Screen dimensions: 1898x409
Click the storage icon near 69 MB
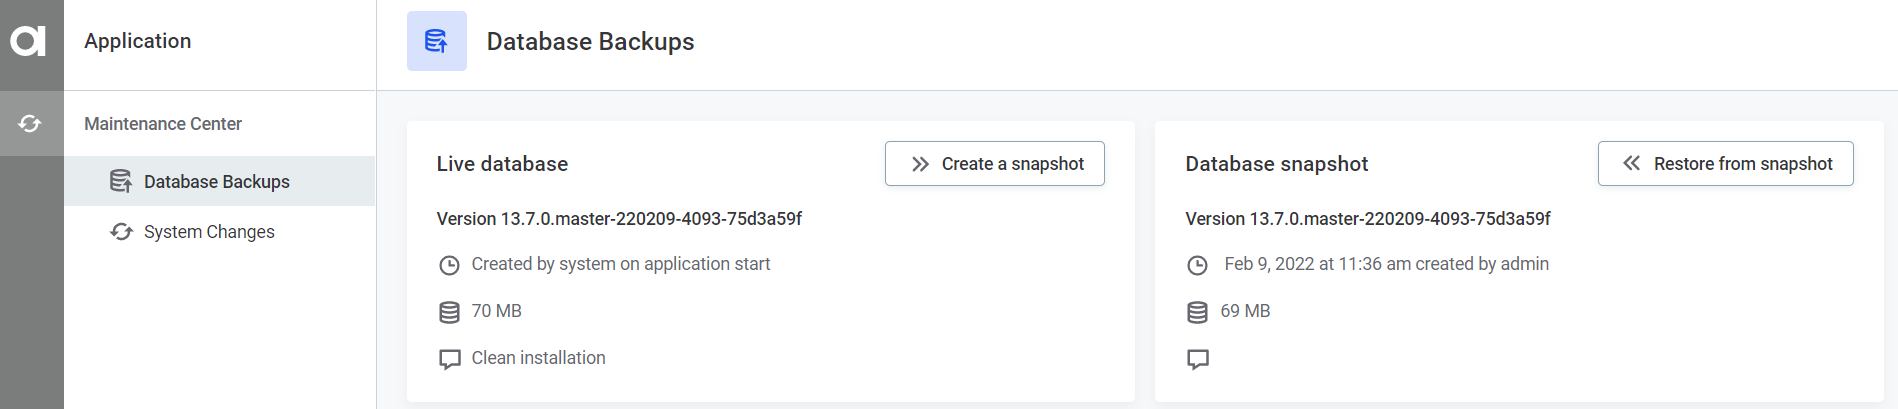point(1197,312)
